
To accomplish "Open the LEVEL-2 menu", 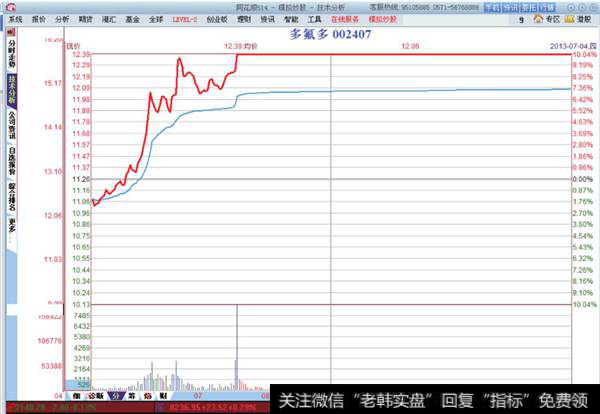I will coord(184,18).
